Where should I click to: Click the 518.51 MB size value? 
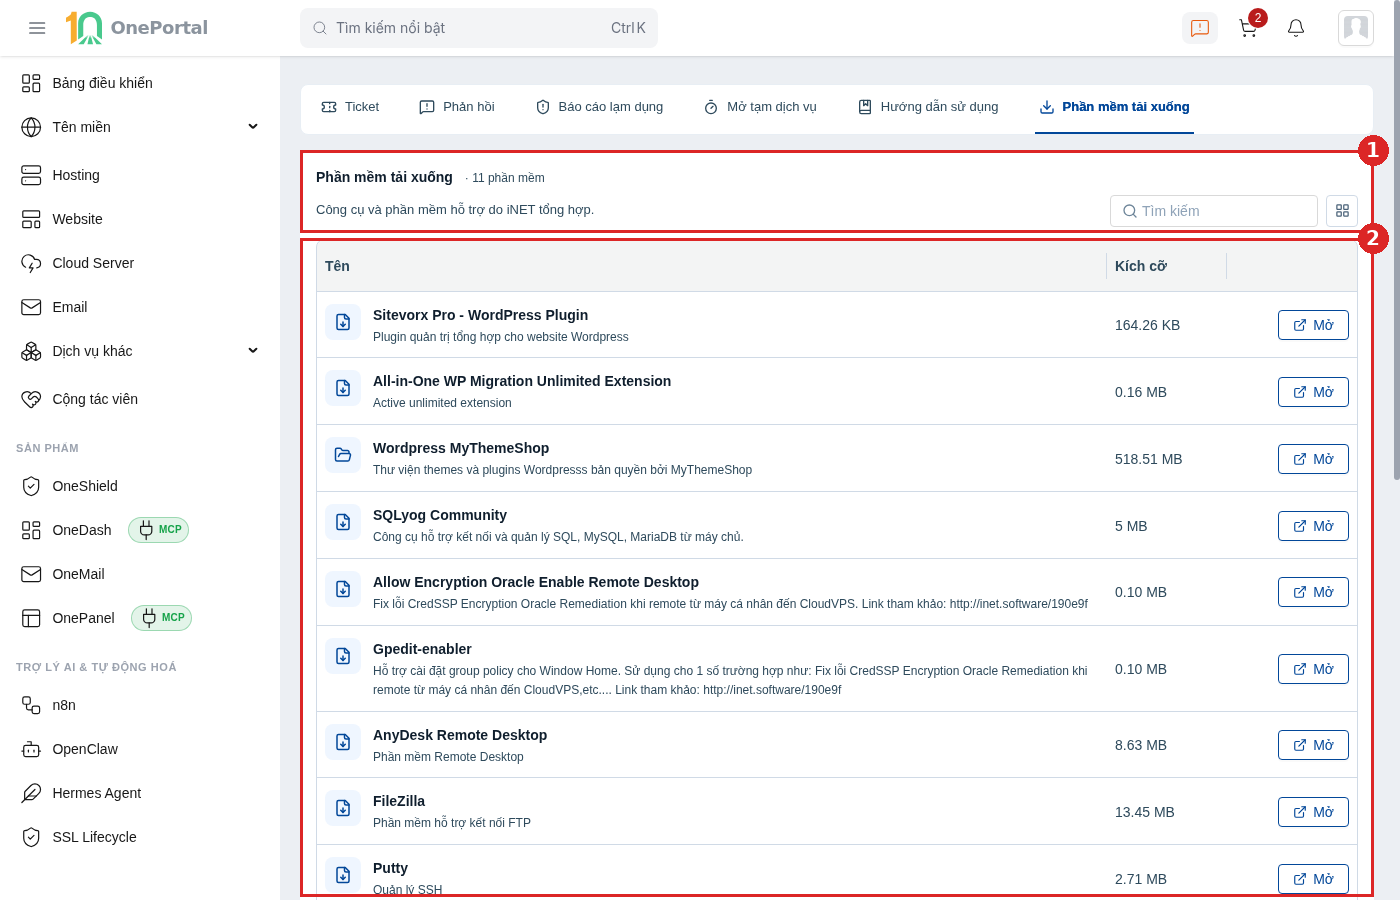click(x=1148, y=459)
